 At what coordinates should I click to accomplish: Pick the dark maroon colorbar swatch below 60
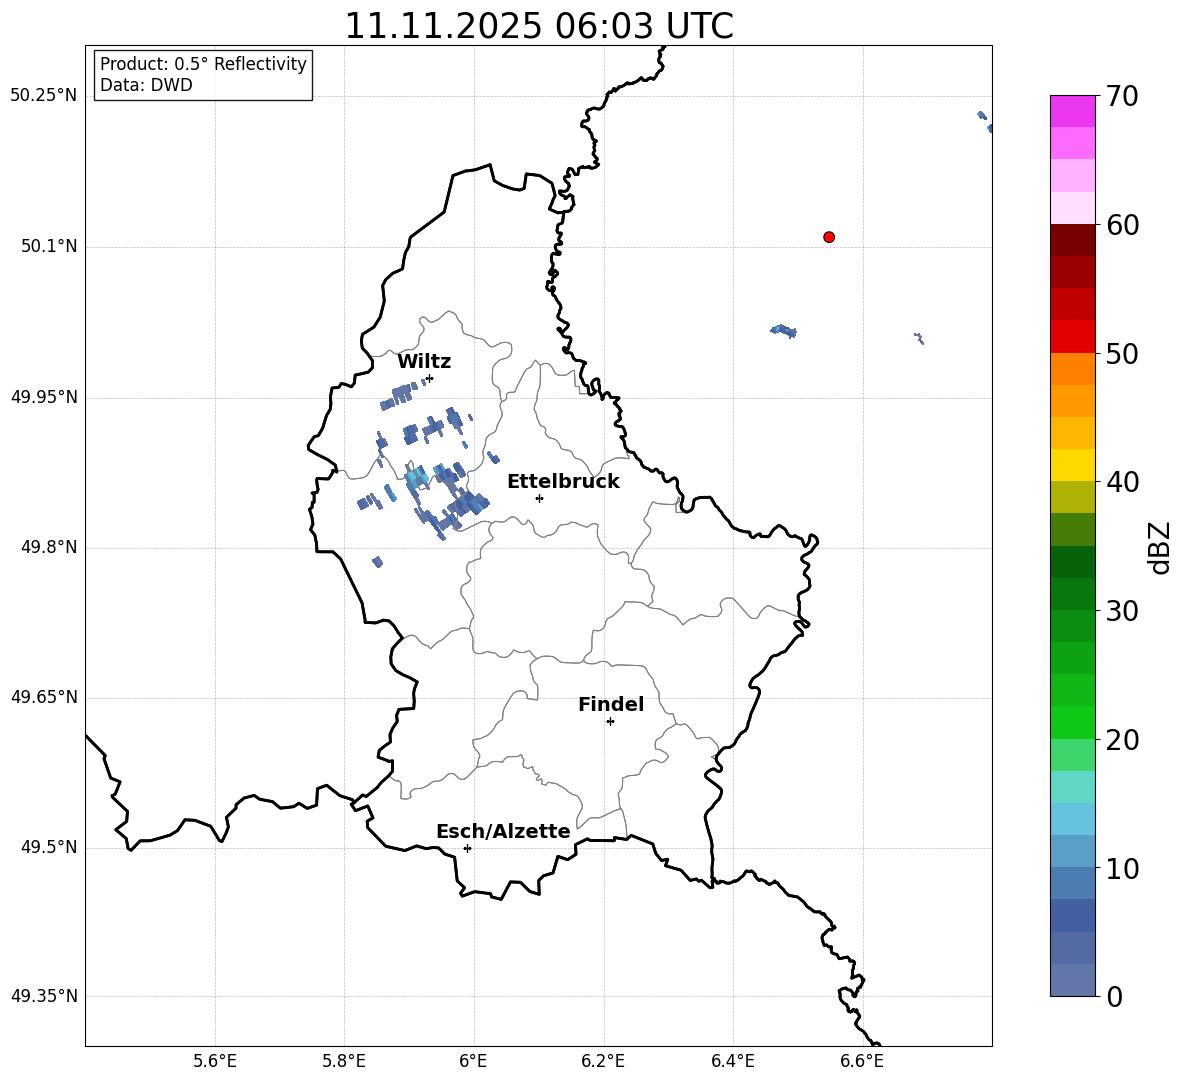tap(1072, 240)
